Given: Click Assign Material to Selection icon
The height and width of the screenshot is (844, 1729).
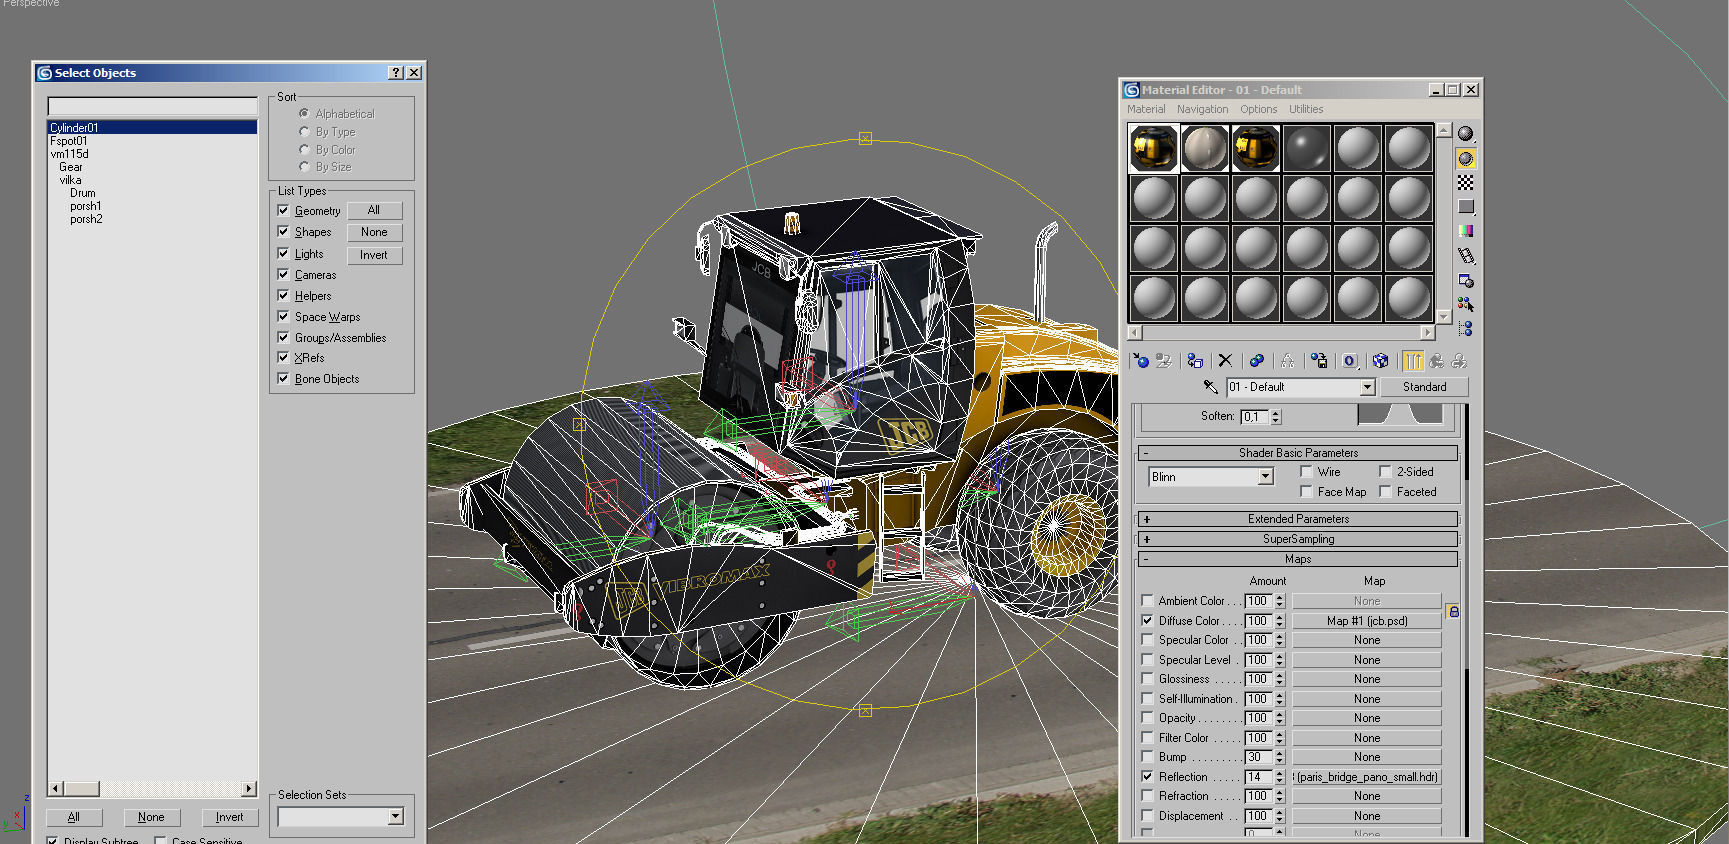Looking at the screenshot, I should [1195, 361].
